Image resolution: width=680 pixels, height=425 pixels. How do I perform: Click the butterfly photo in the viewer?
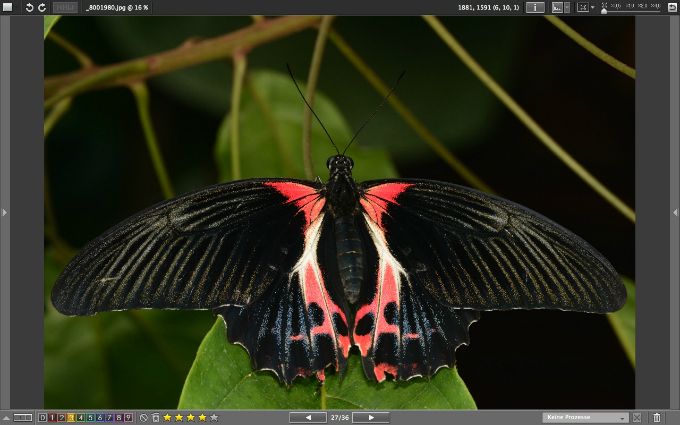(339, 212)
